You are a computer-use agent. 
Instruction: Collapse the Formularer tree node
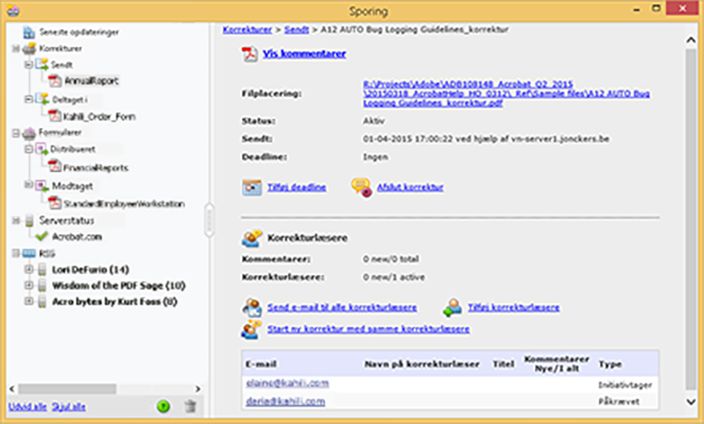16,133
